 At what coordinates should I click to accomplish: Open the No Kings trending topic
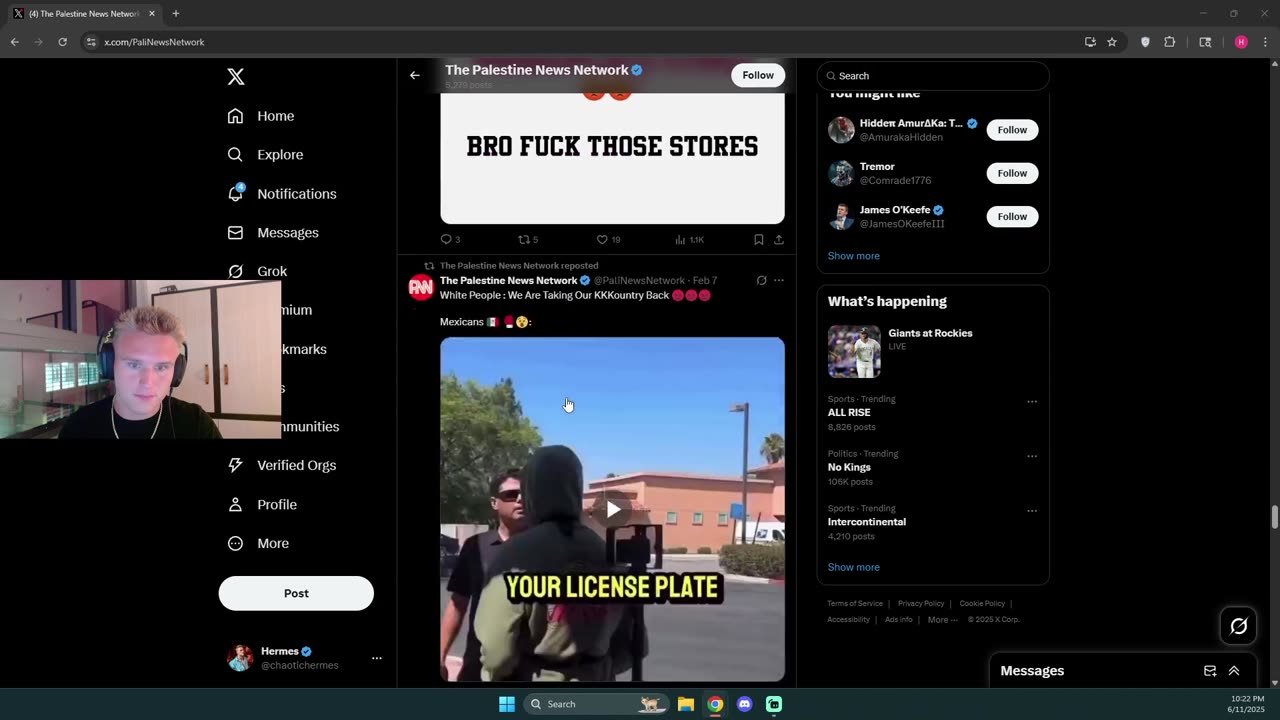click(x=849, y=467)
